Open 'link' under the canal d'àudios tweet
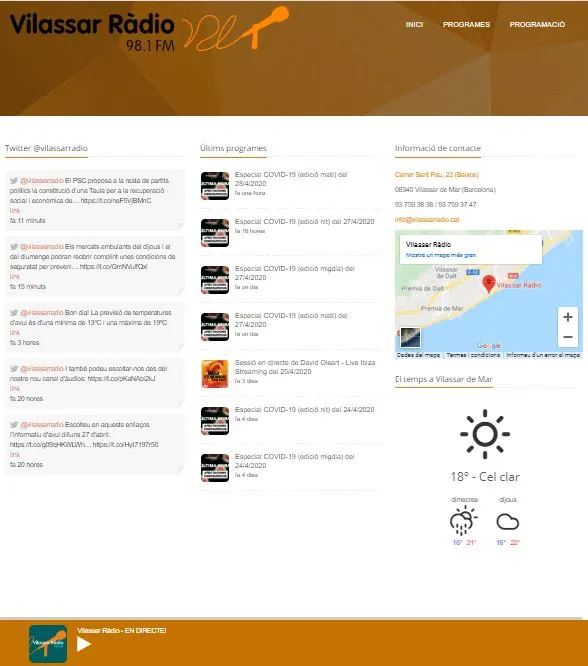Image resolution: width=588 pixels, height=666 pixels. point(15,389)
